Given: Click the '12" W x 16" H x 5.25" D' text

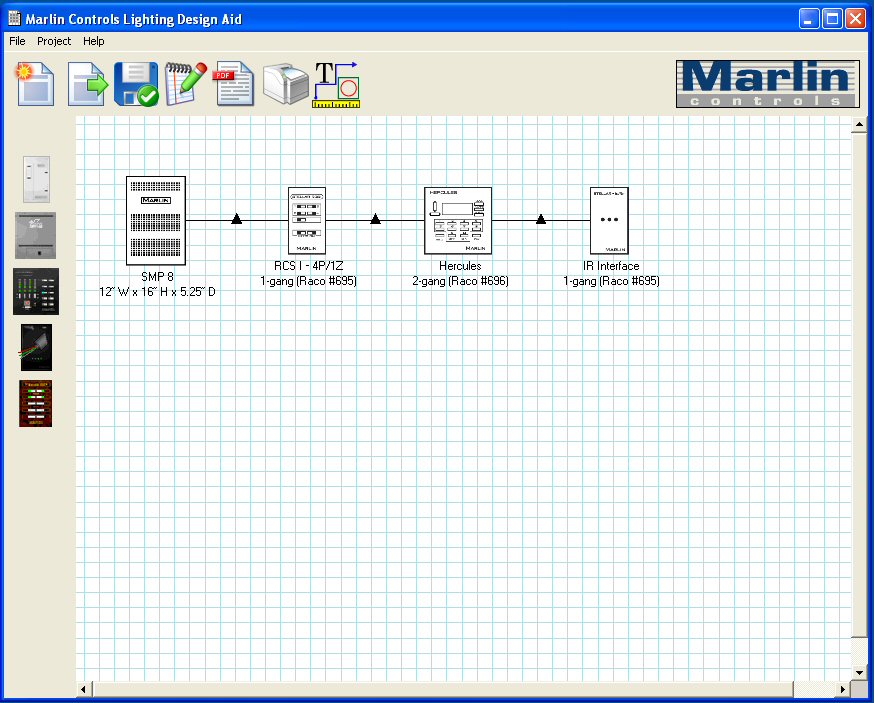Looking at the screenshot, I should (x=157, y=292).
